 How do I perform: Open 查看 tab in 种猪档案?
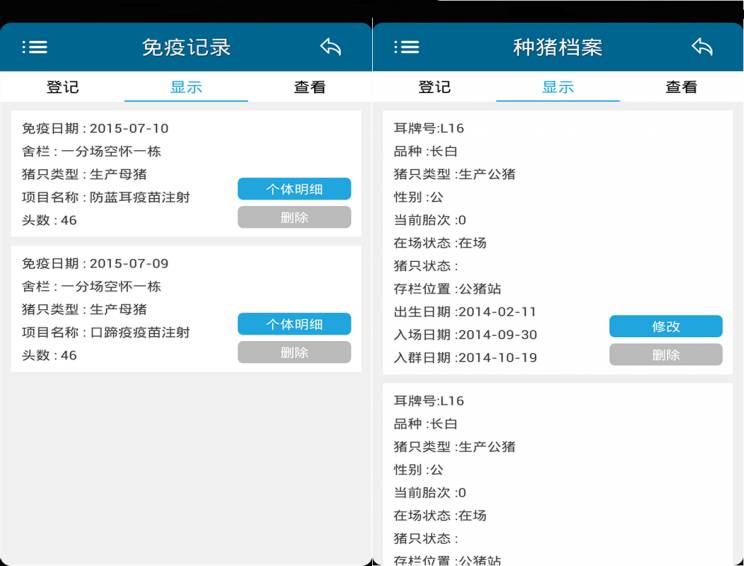(x=681, y=87)
